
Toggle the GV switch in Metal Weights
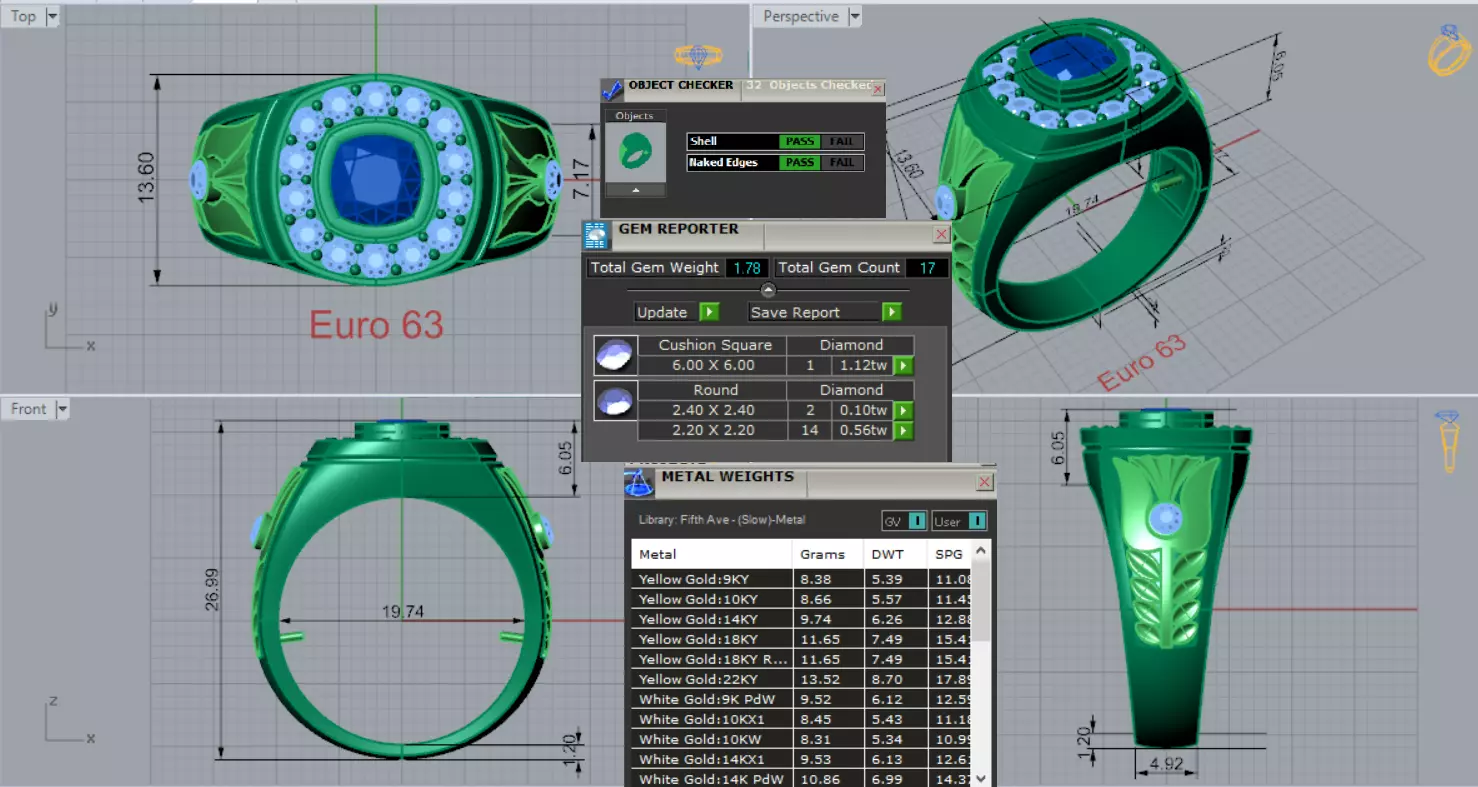pyautogui.click(x=904, y=521)
